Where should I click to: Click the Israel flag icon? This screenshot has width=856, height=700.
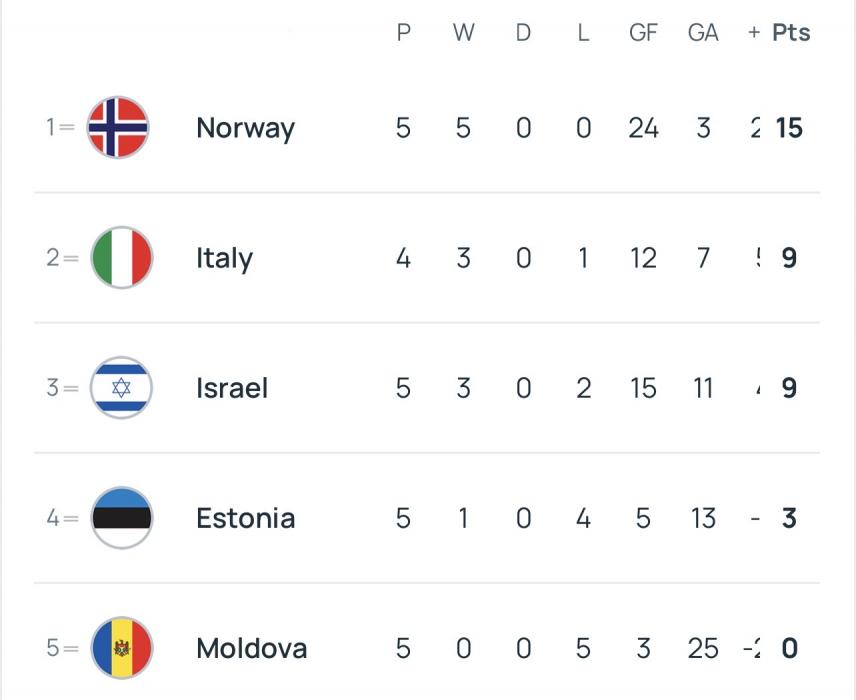click(x=121, y=387)
